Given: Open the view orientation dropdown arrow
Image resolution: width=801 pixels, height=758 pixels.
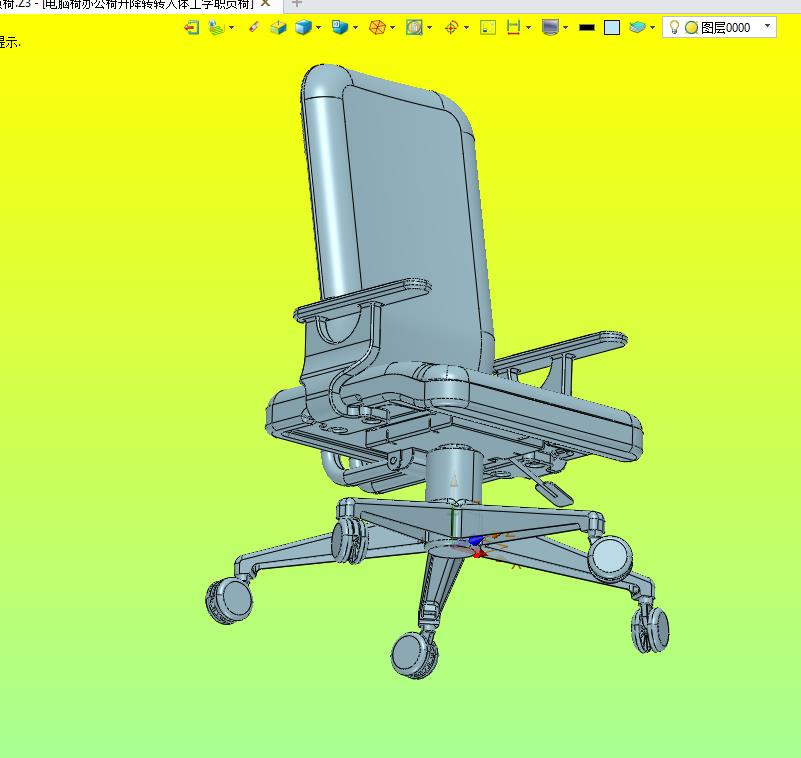Looking at the screenshot, I should click(356, 28).
